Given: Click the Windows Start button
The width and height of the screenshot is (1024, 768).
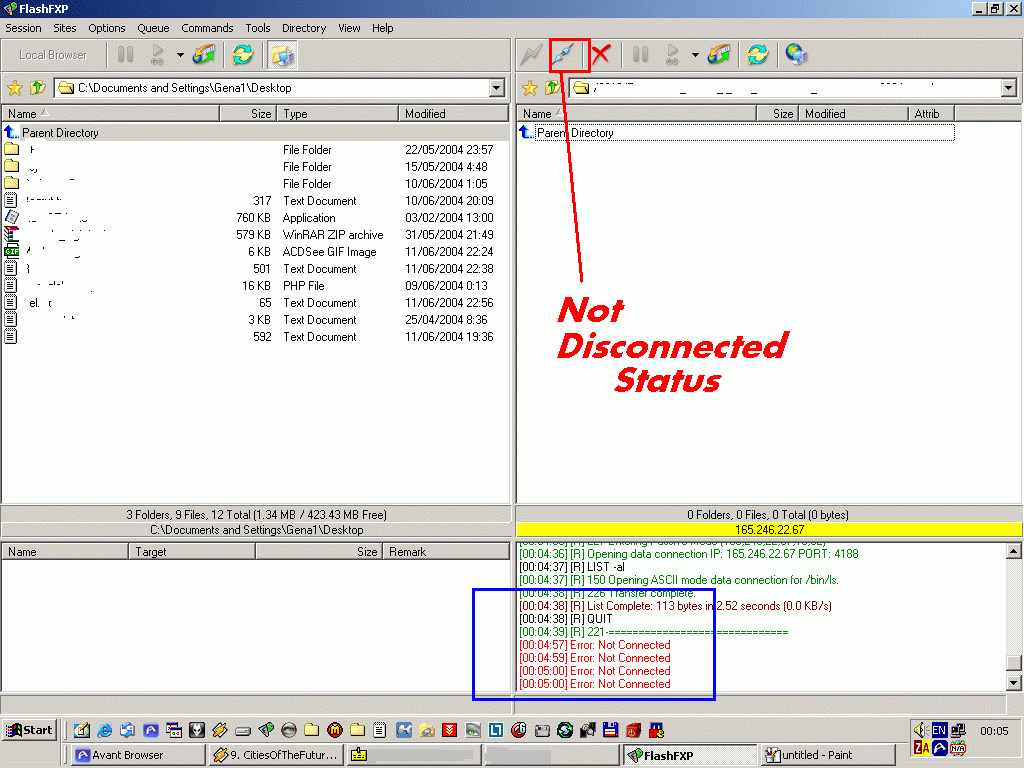Looking at the screenshot, I should coord(29,730).
